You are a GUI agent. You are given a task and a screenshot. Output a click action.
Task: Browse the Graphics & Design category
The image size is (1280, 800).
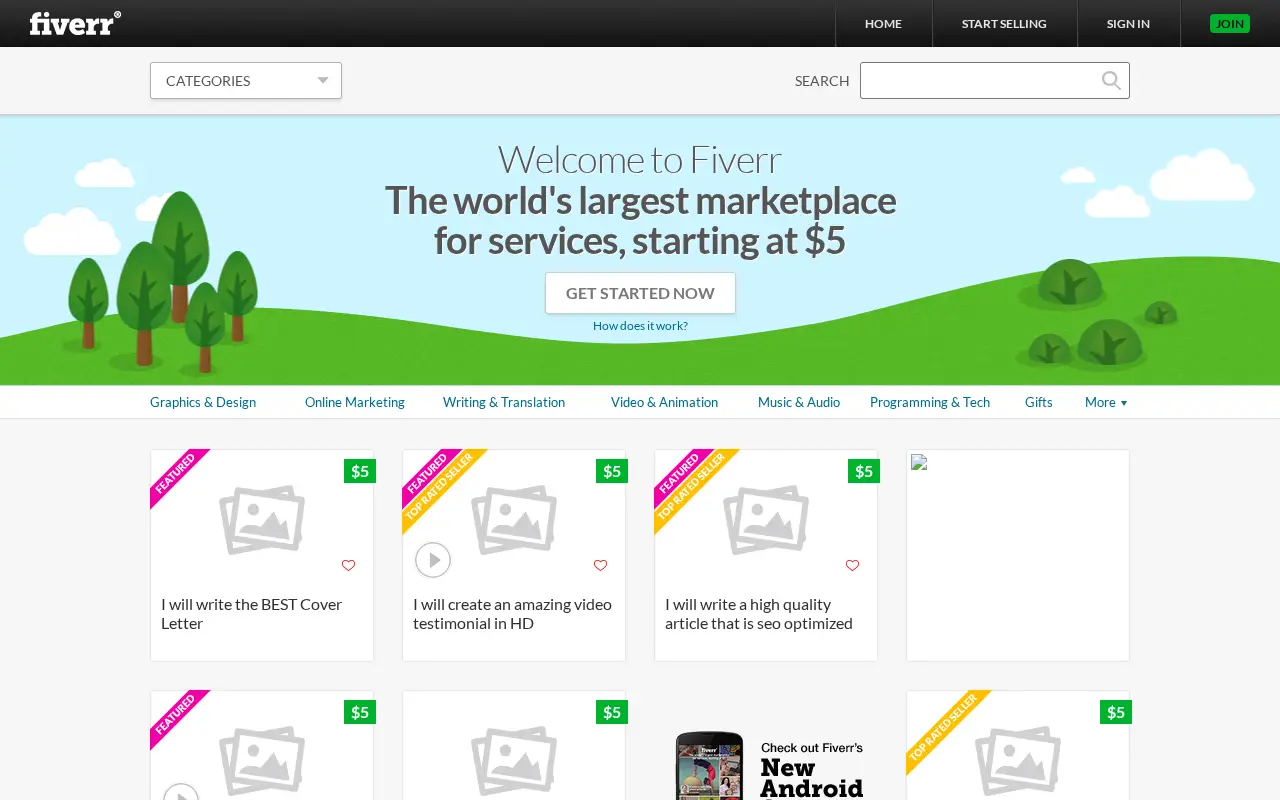(203, 402)
